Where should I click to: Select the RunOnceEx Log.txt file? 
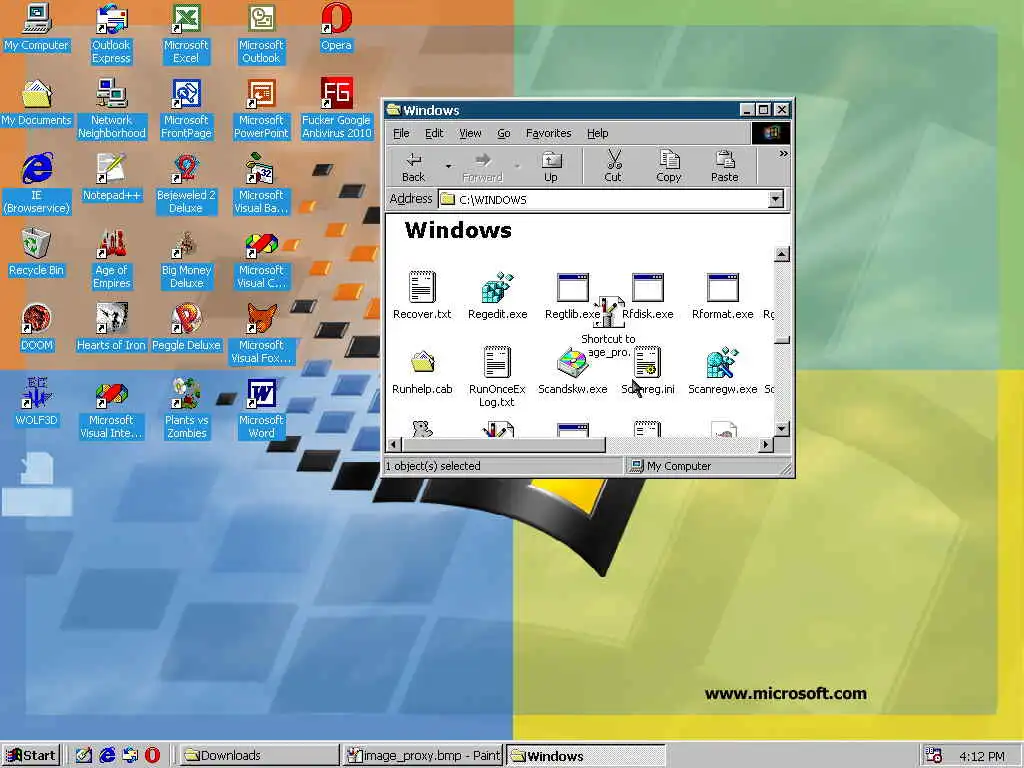click(497, 377)
